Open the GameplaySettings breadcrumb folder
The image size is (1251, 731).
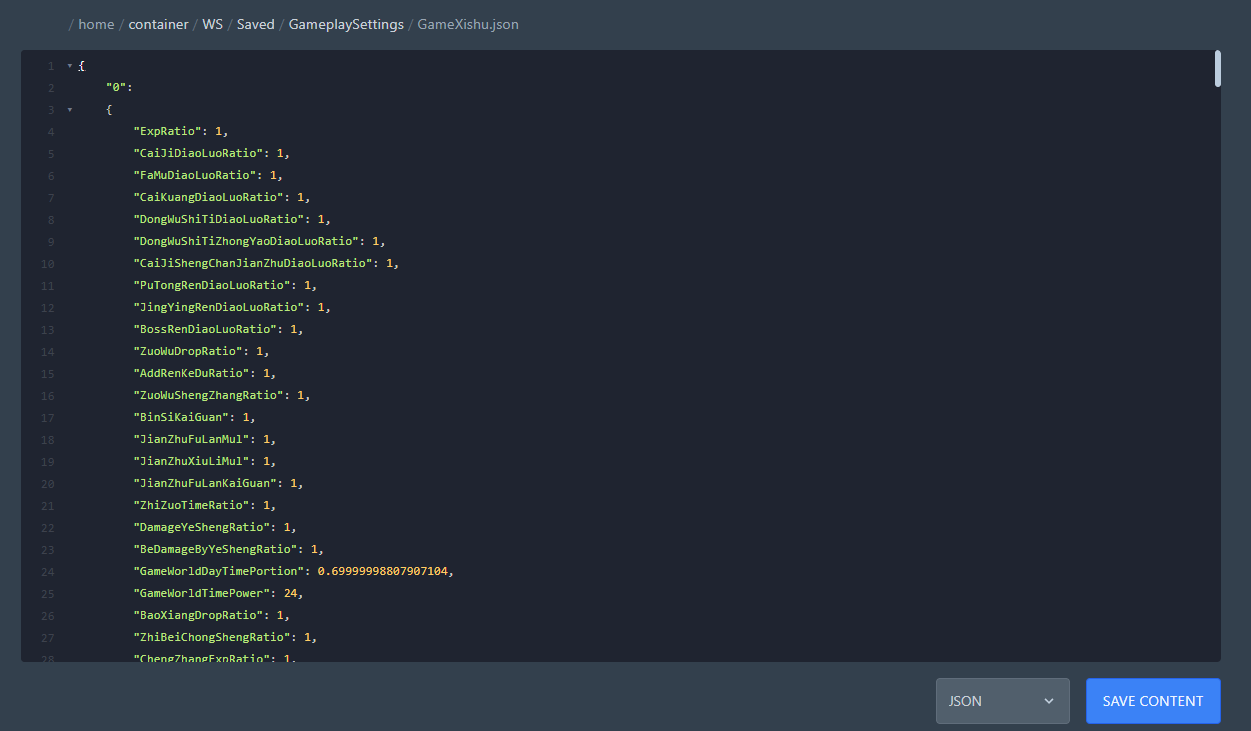[346, 24]
